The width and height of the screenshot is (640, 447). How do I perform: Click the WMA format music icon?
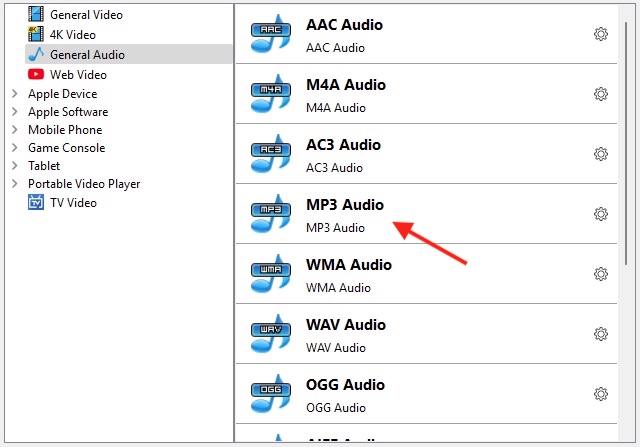tap(271, 274)
